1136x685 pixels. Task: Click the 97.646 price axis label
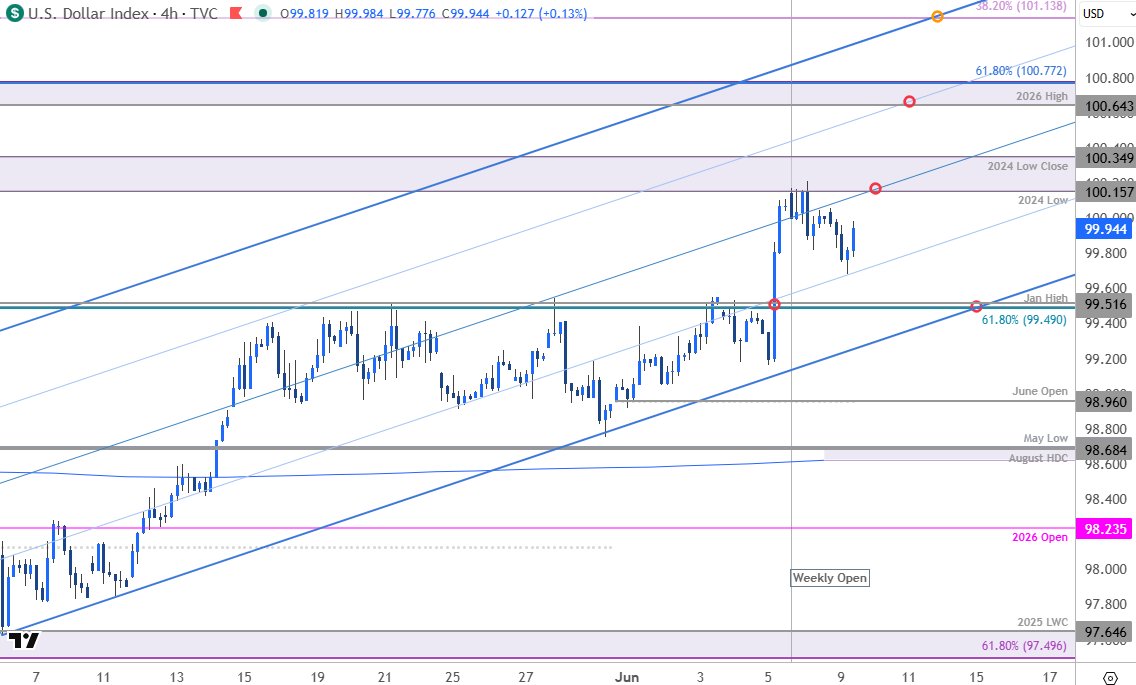[1106, 632]
